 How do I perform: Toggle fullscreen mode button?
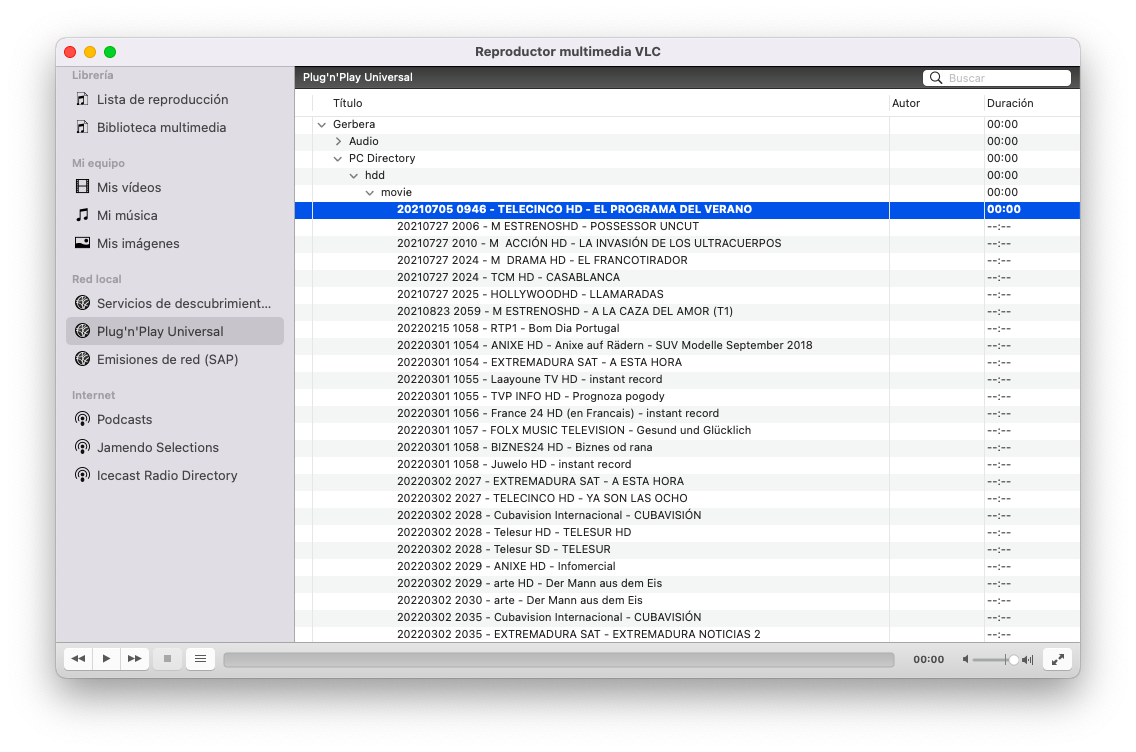pos(1057,659)
